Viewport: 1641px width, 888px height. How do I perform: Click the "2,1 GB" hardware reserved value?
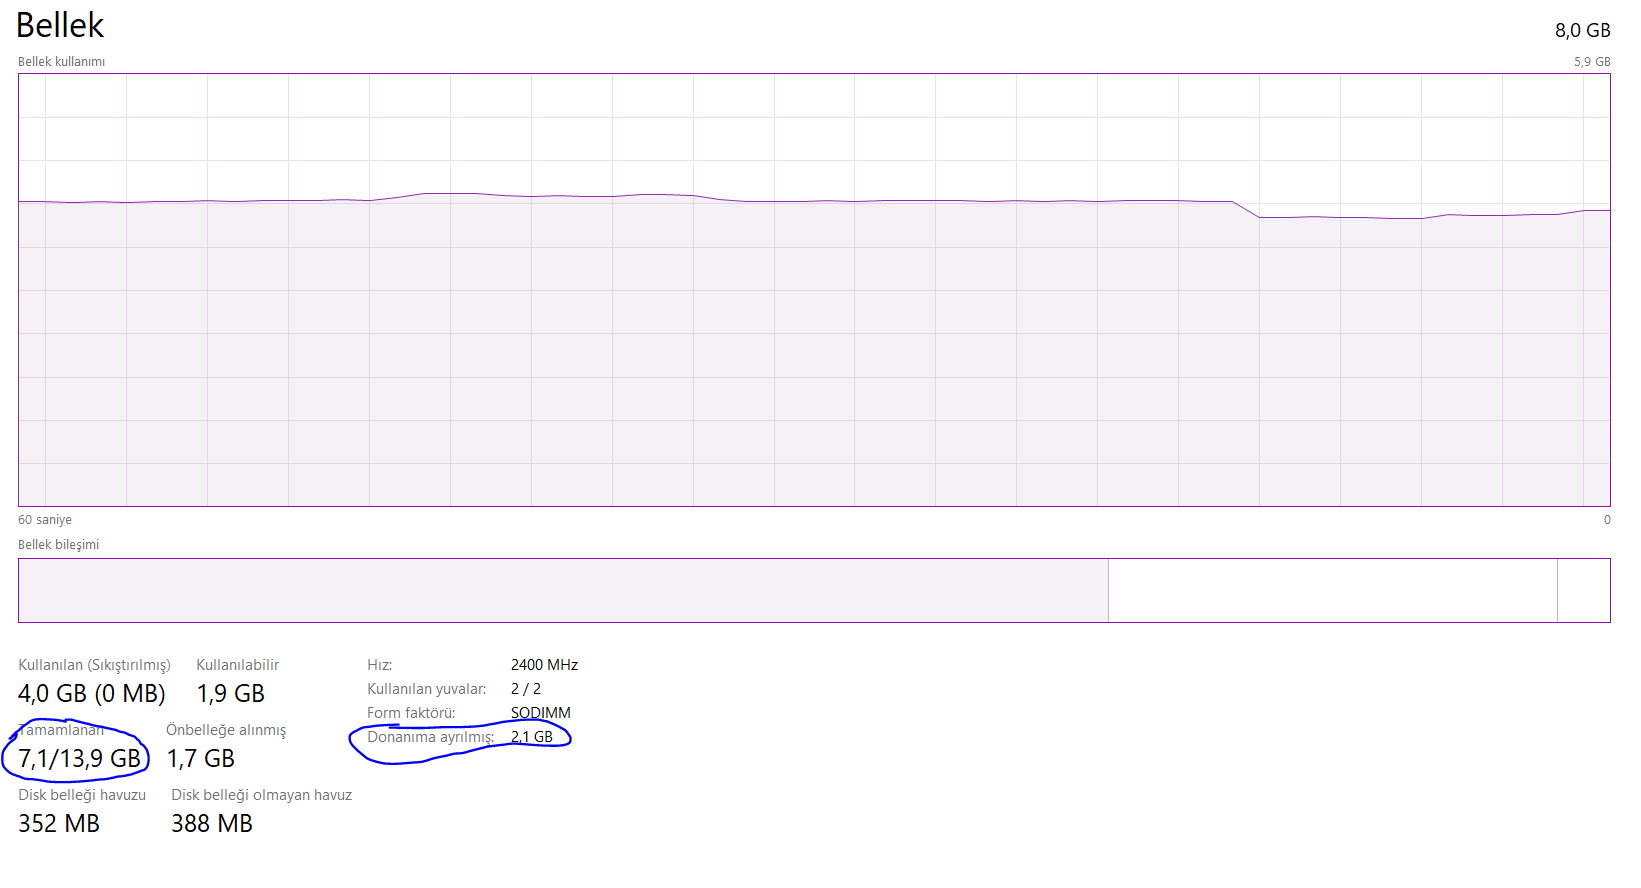pos(532,737)
